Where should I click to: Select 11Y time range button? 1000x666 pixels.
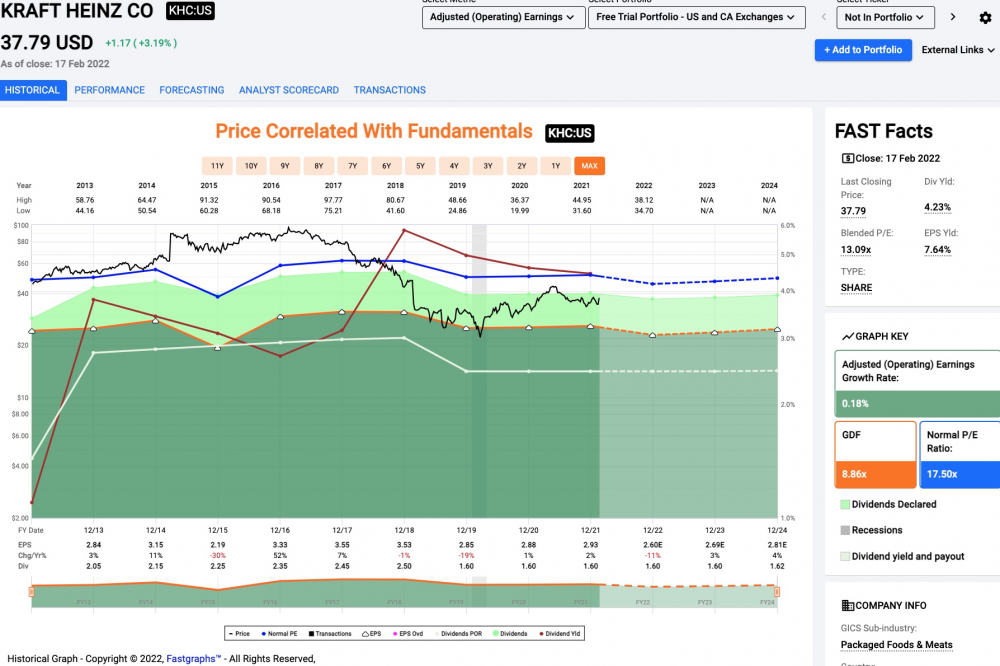(217, 166)
